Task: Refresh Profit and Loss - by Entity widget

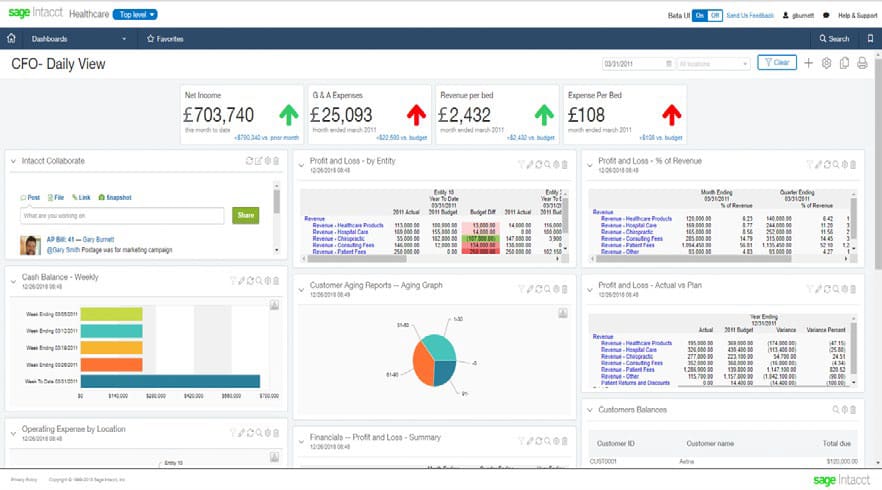Action: pyautogui.click(x=539, y=164)
